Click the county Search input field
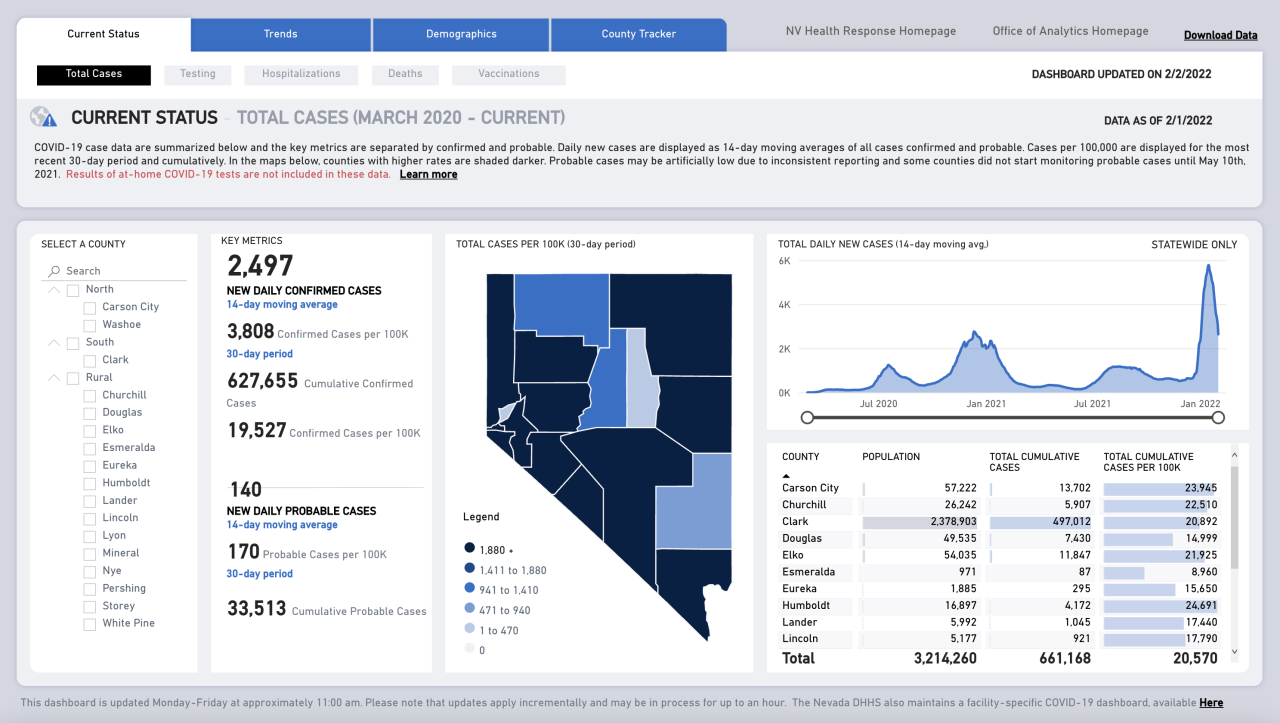This screenshot has height=723, width=1280. [120, 271]
